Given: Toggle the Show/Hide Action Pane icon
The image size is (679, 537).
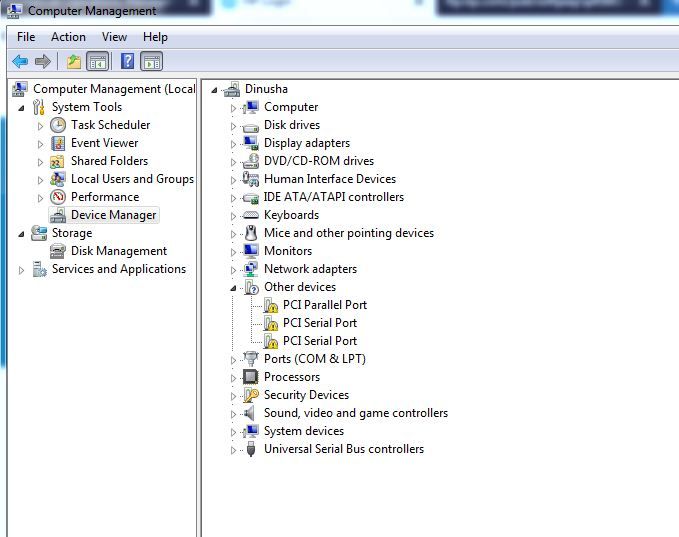Looking at the screenshot, I should click(152, 61).
